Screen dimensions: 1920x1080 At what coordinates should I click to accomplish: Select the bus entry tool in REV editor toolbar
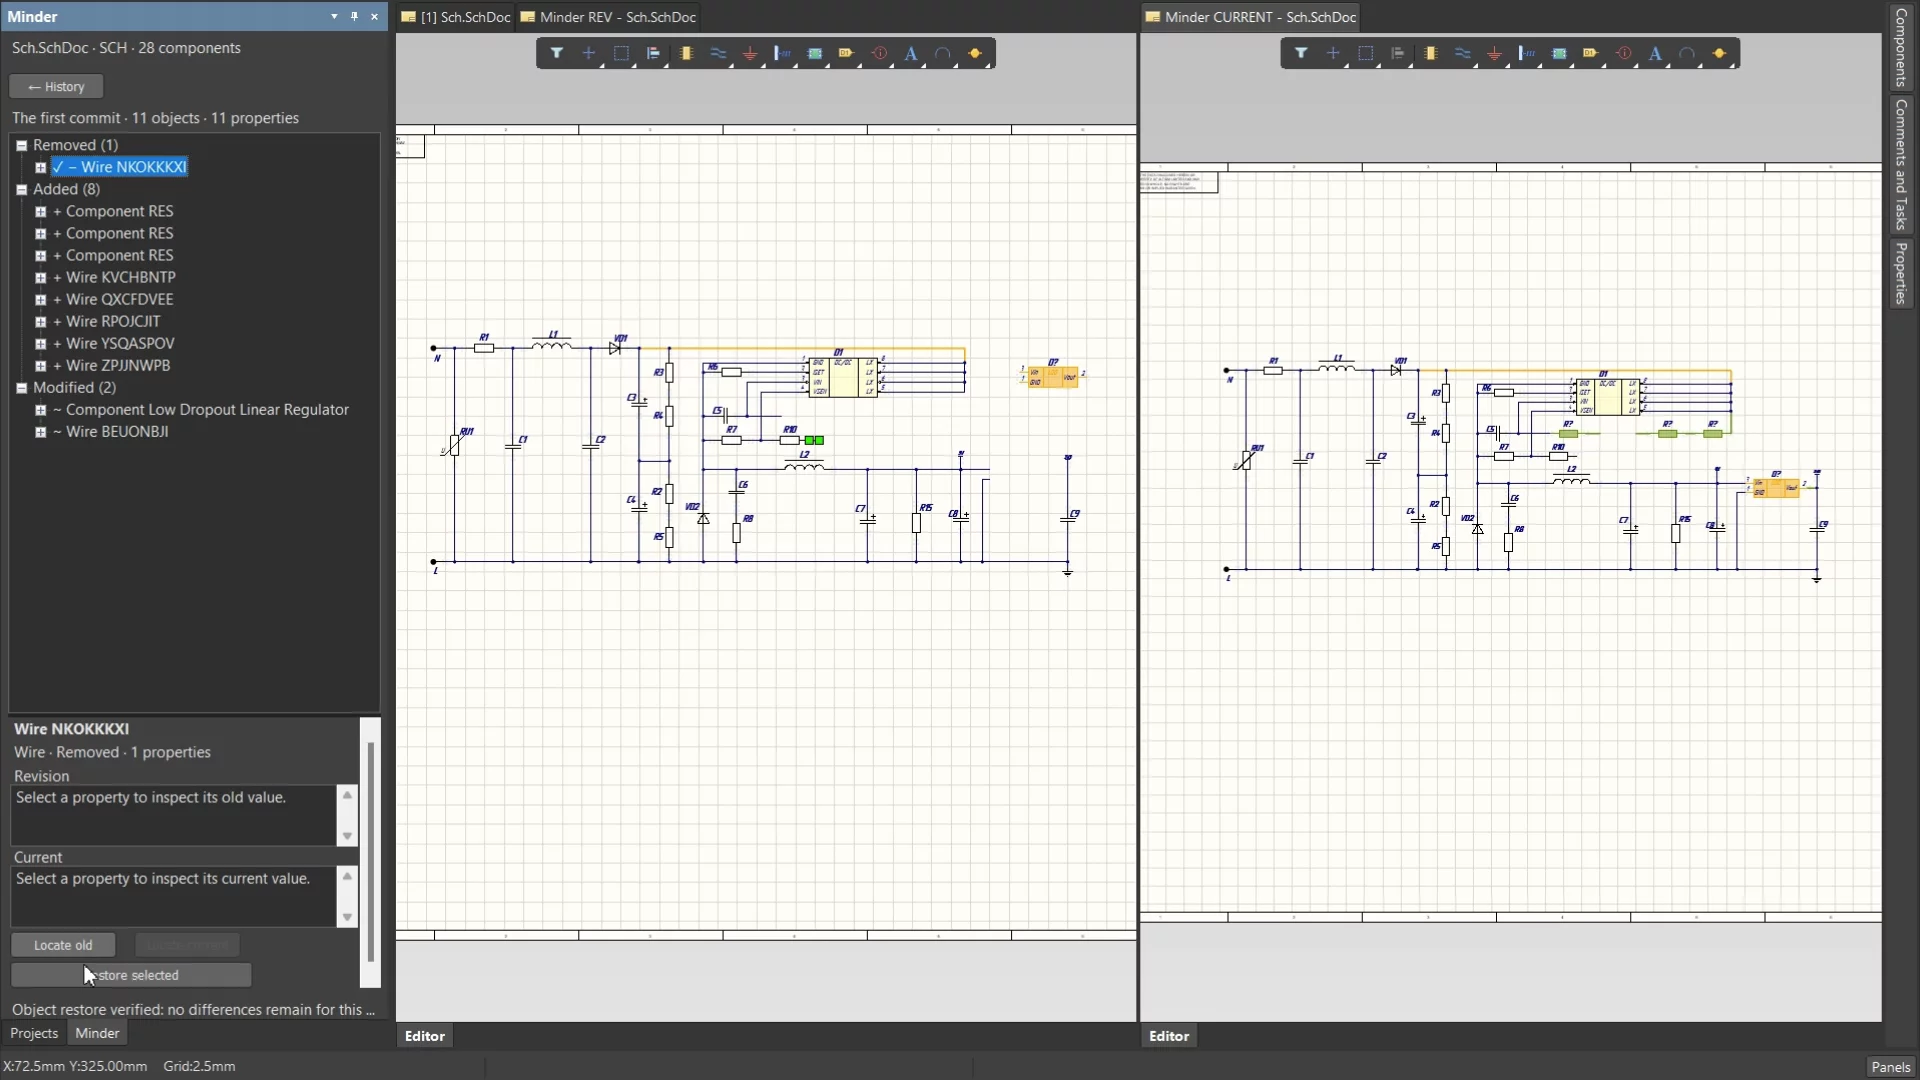pyautogui.click(x=782, y=54)
